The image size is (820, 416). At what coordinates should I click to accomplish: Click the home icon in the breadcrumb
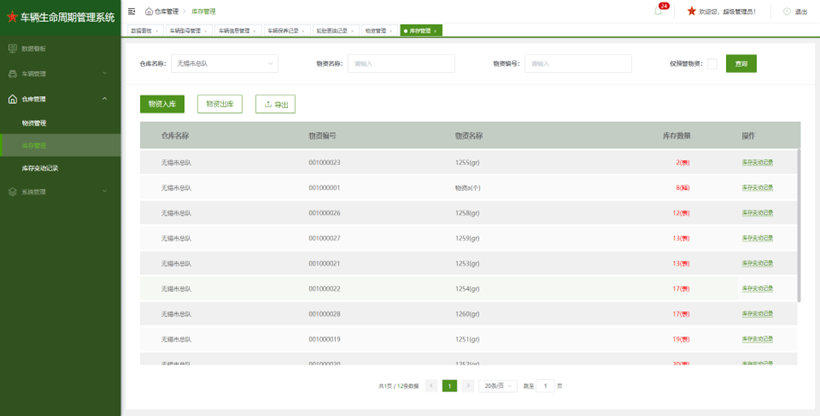tap(149, 11)
